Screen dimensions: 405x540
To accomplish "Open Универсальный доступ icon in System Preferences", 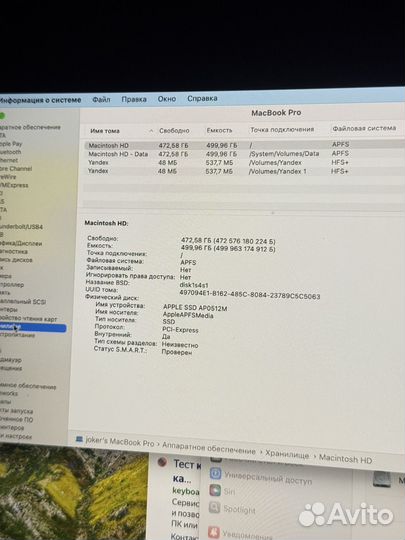I will click(x=216, y=473).
